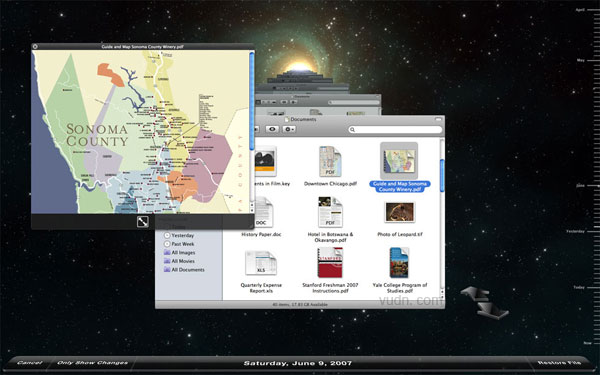
Task: Select Stanford Freshman 2007 Instructions.pdf icon
Action: pos(330,262)
